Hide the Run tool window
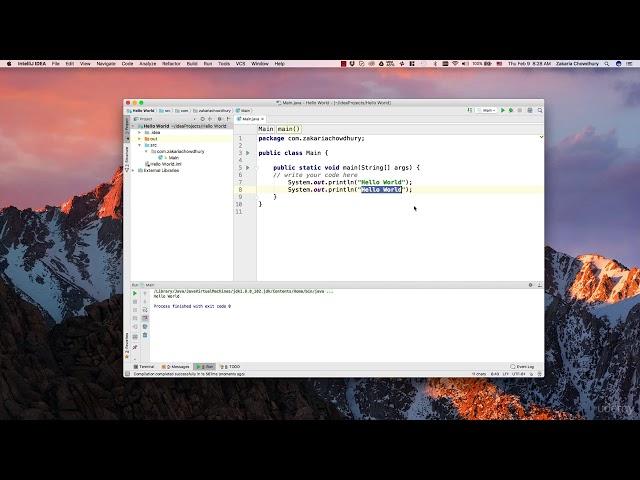The image size is (640, 480). 540,285
